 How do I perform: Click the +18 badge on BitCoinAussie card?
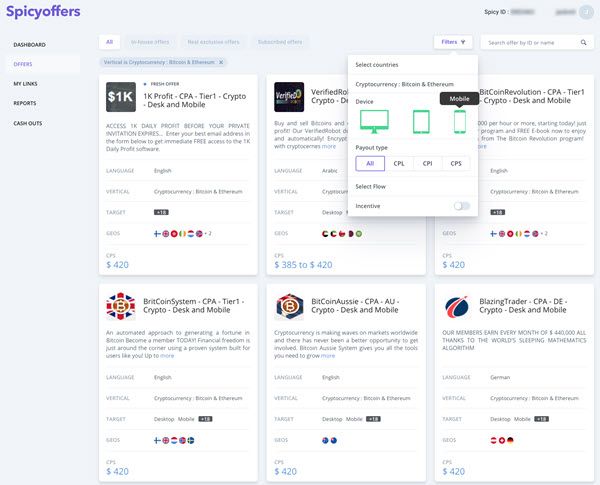pos(373,419)
